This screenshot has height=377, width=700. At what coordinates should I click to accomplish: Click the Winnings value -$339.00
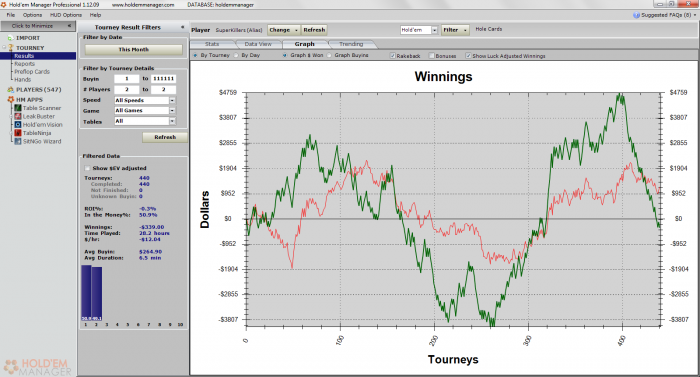pos(151,227)
